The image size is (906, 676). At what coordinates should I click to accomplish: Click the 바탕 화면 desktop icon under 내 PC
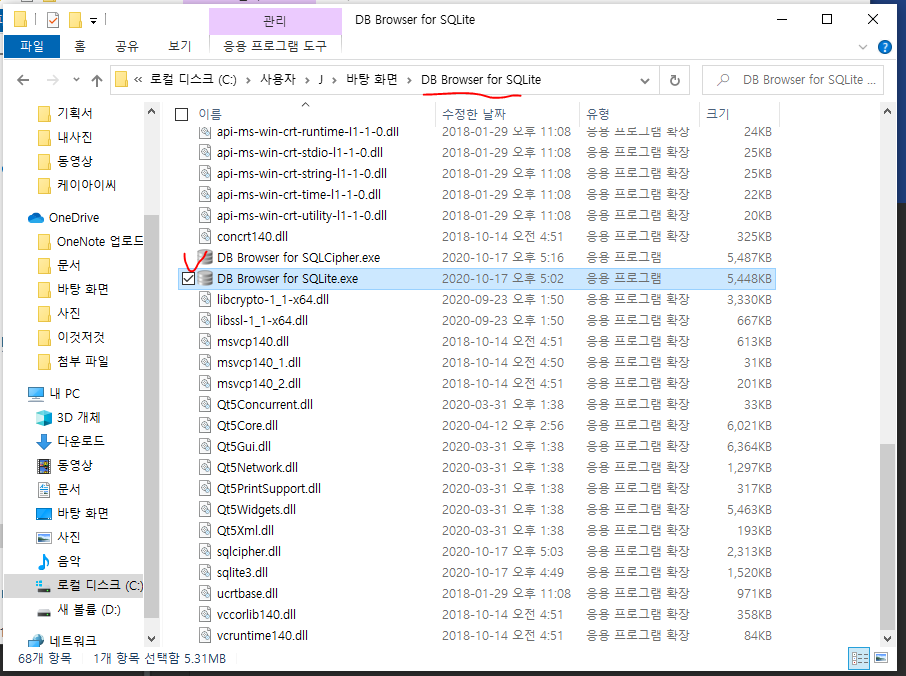pos(44,514)
